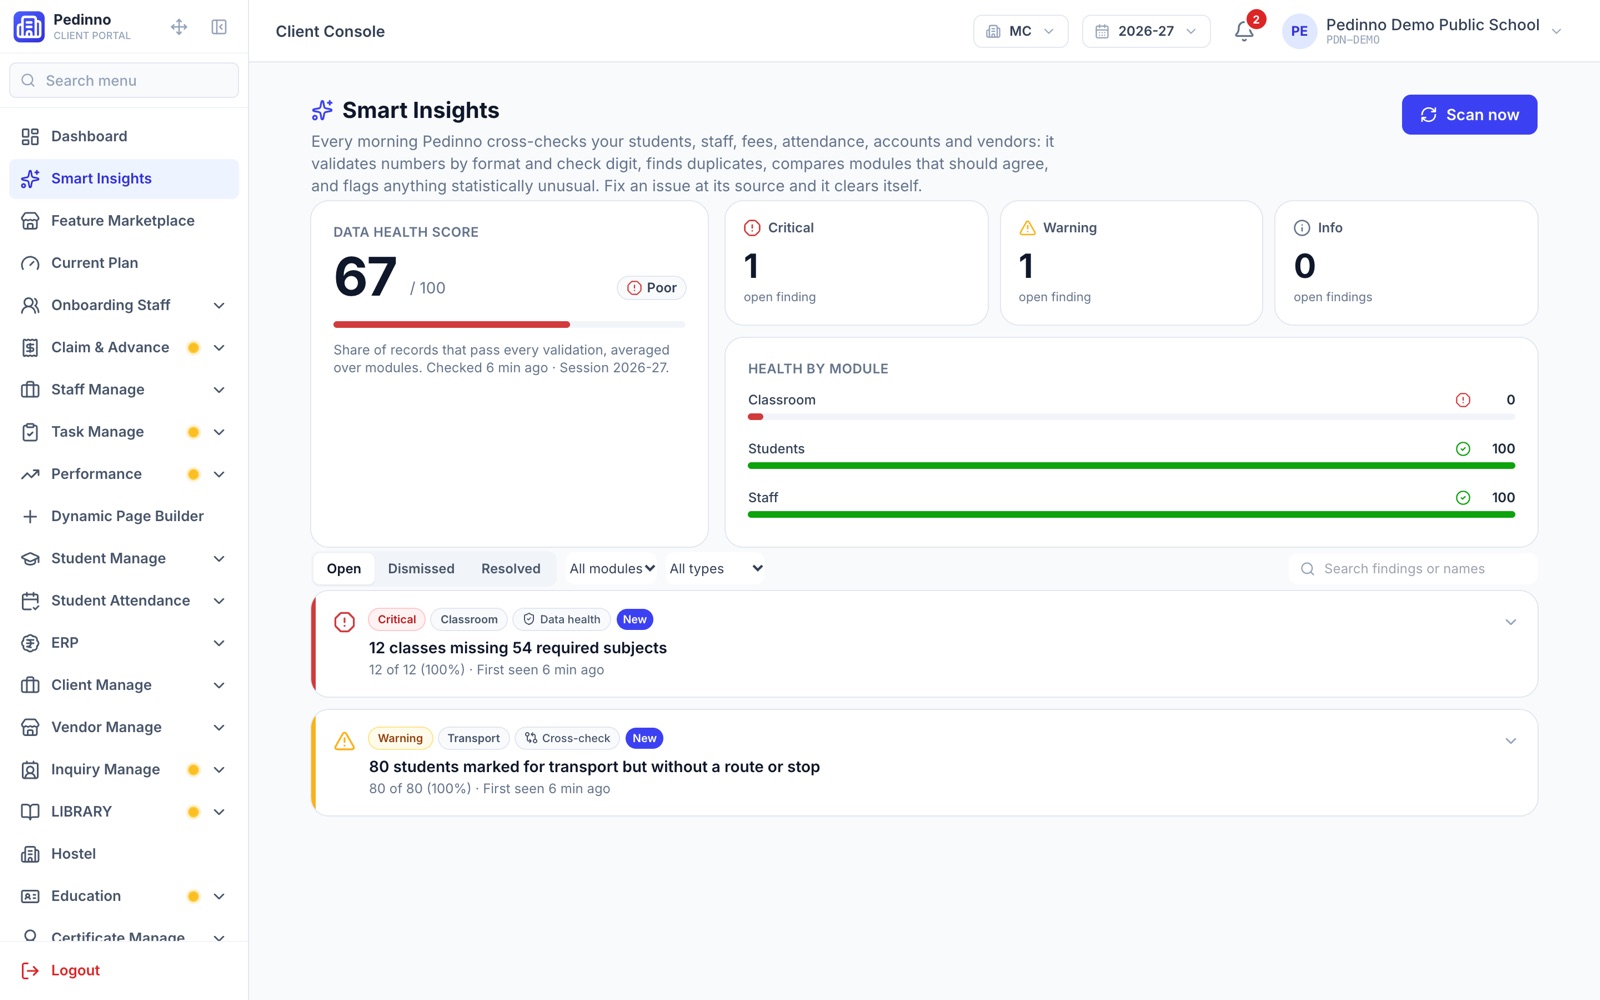Viewport: 1600px width, 1000px height.
Task: Switch to the Dismissed findings tab
Action: coord(421,569)
